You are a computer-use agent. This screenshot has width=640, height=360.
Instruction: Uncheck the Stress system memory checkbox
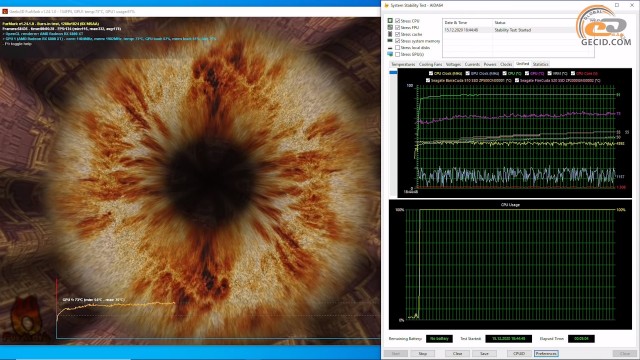398,41
